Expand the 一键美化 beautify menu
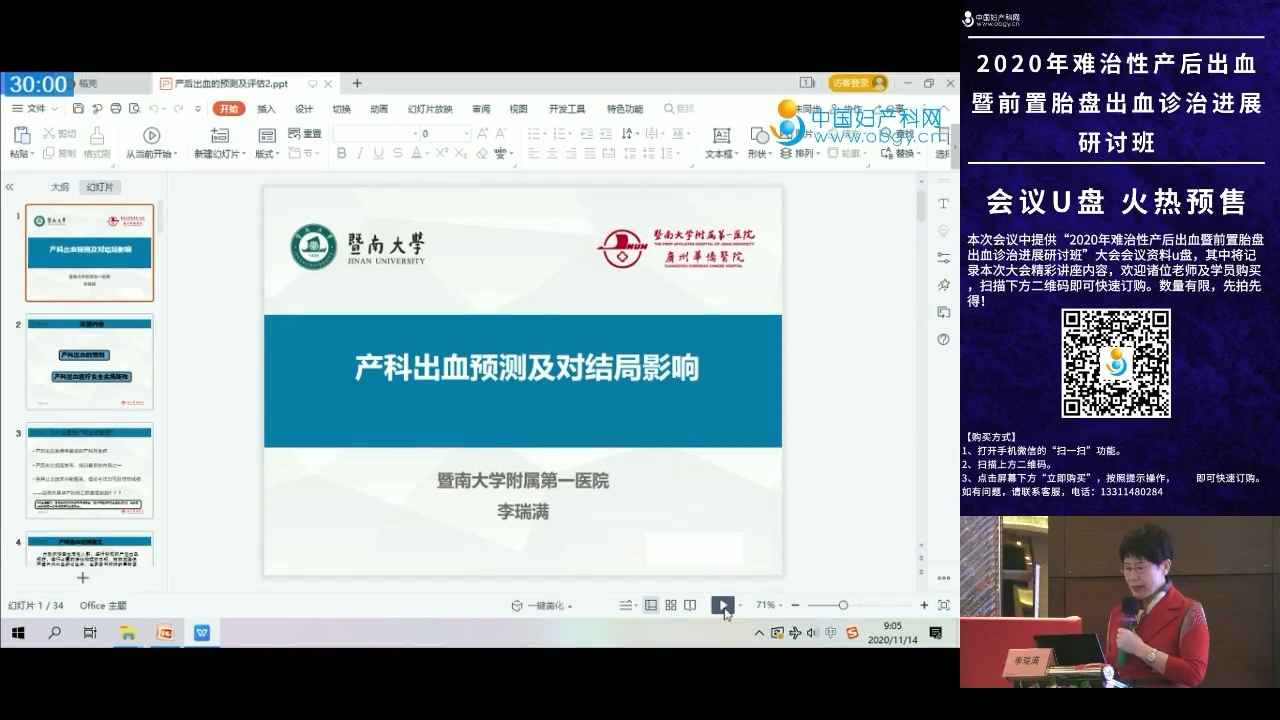The height and width of the screenshot is (720, 1280). (x=545, y=605)
